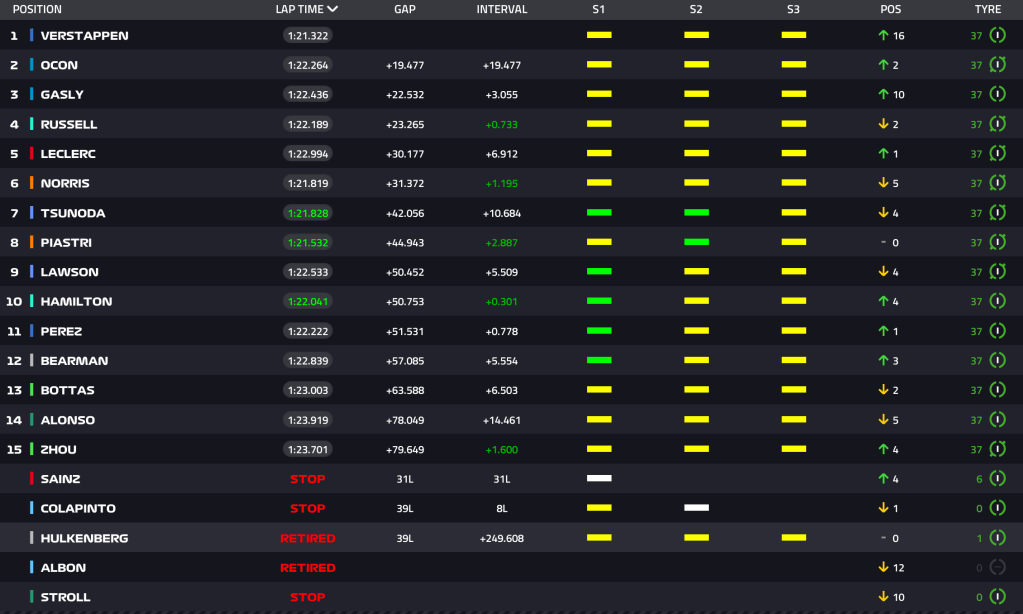Open the TSUNODA driver name
This screenshot has width=1023, height=614.
coord(72,213)
